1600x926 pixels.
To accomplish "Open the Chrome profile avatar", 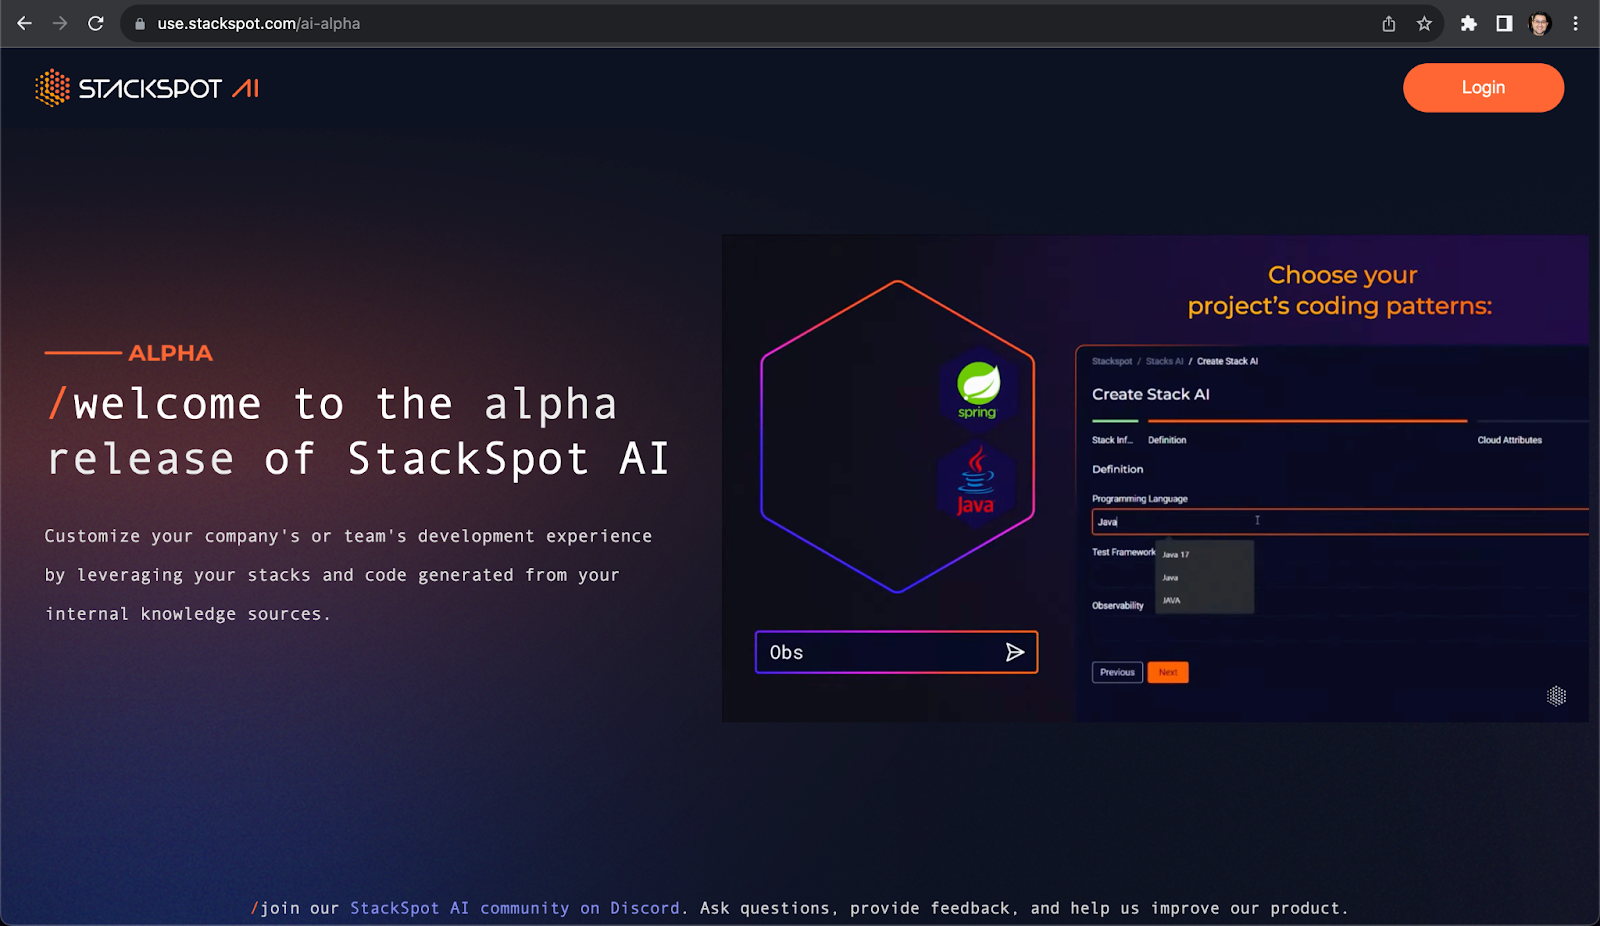I will (x=1540, y=24).
